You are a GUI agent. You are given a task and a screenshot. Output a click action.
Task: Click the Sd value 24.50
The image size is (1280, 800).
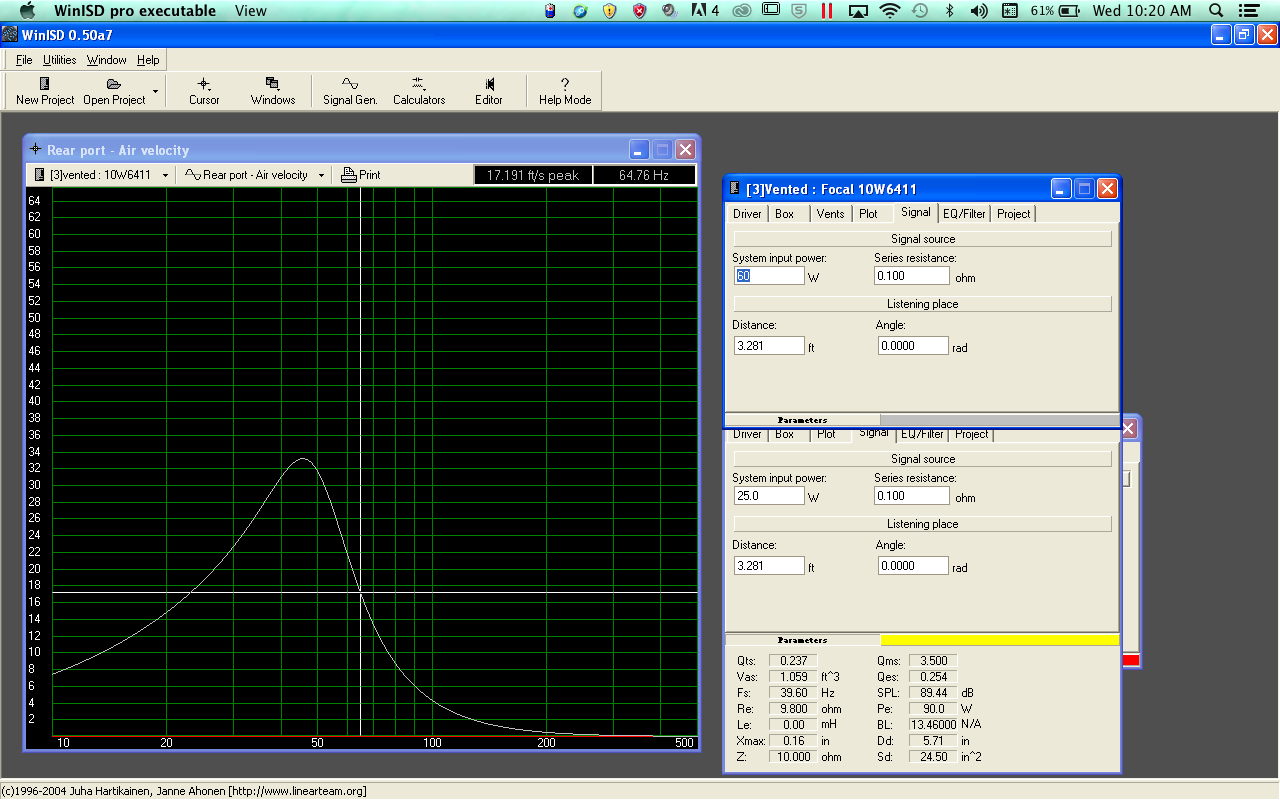click(x=933, y=757)
